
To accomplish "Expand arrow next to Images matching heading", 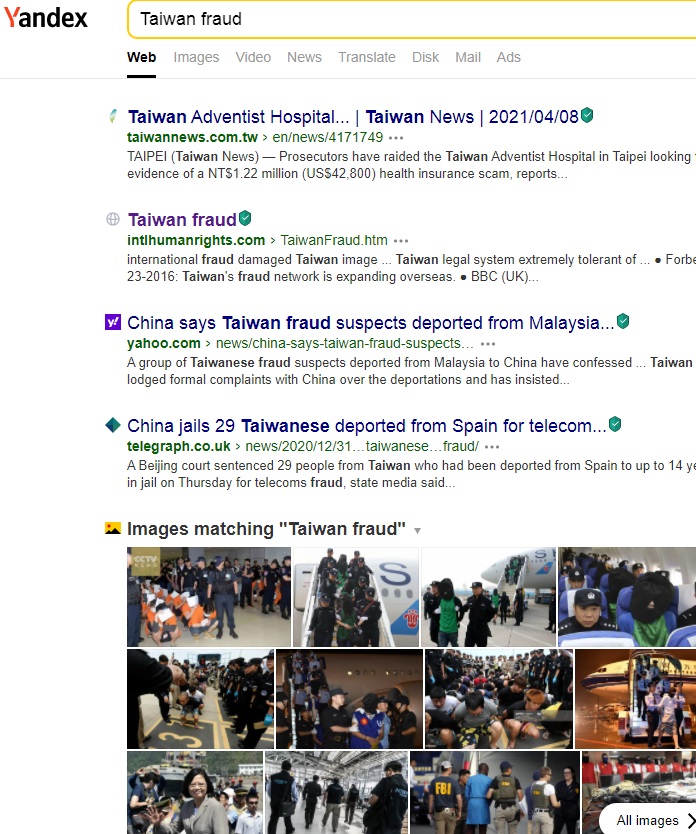I will tap(418, 530).
